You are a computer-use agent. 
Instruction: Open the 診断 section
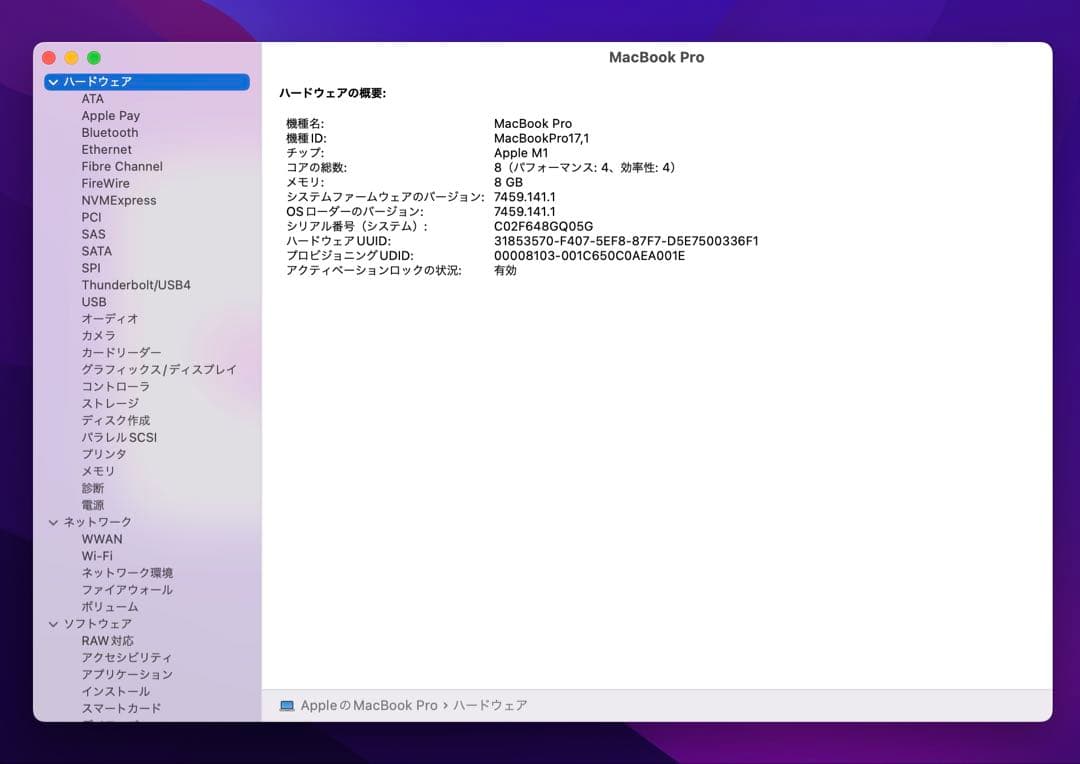pos(92,487)
